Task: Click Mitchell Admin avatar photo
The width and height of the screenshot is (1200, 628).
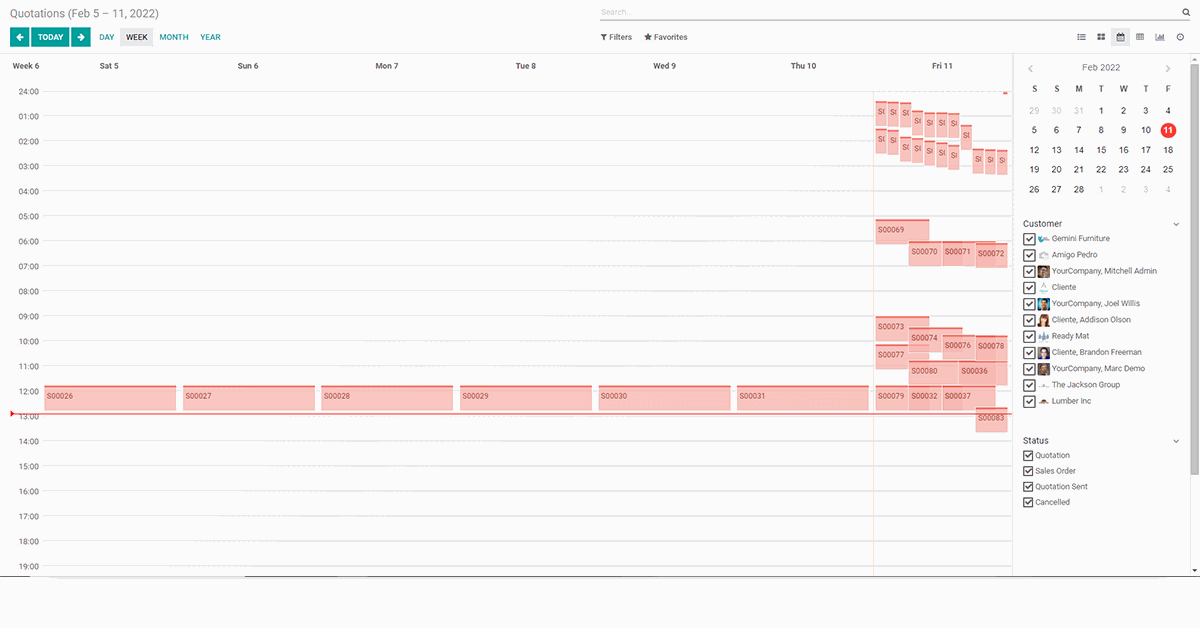Action: click(x=1043, y=271)
